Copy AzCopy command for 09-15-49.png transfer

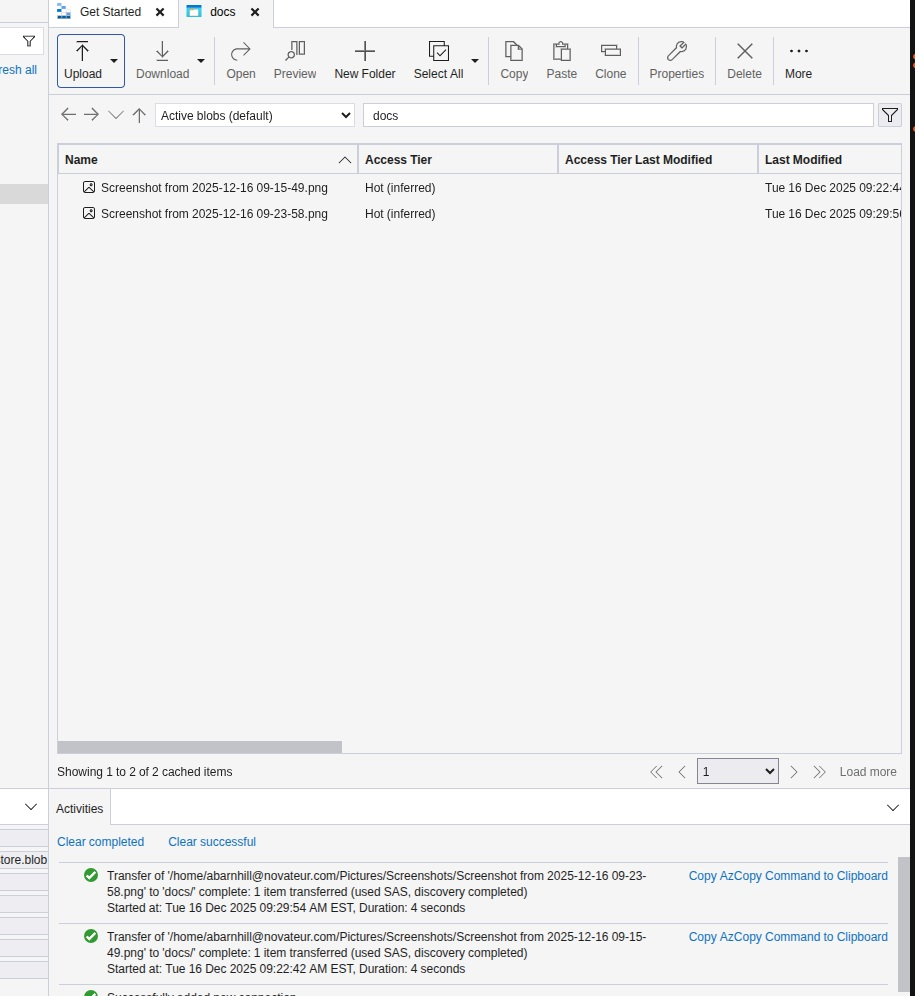(788, 937)
